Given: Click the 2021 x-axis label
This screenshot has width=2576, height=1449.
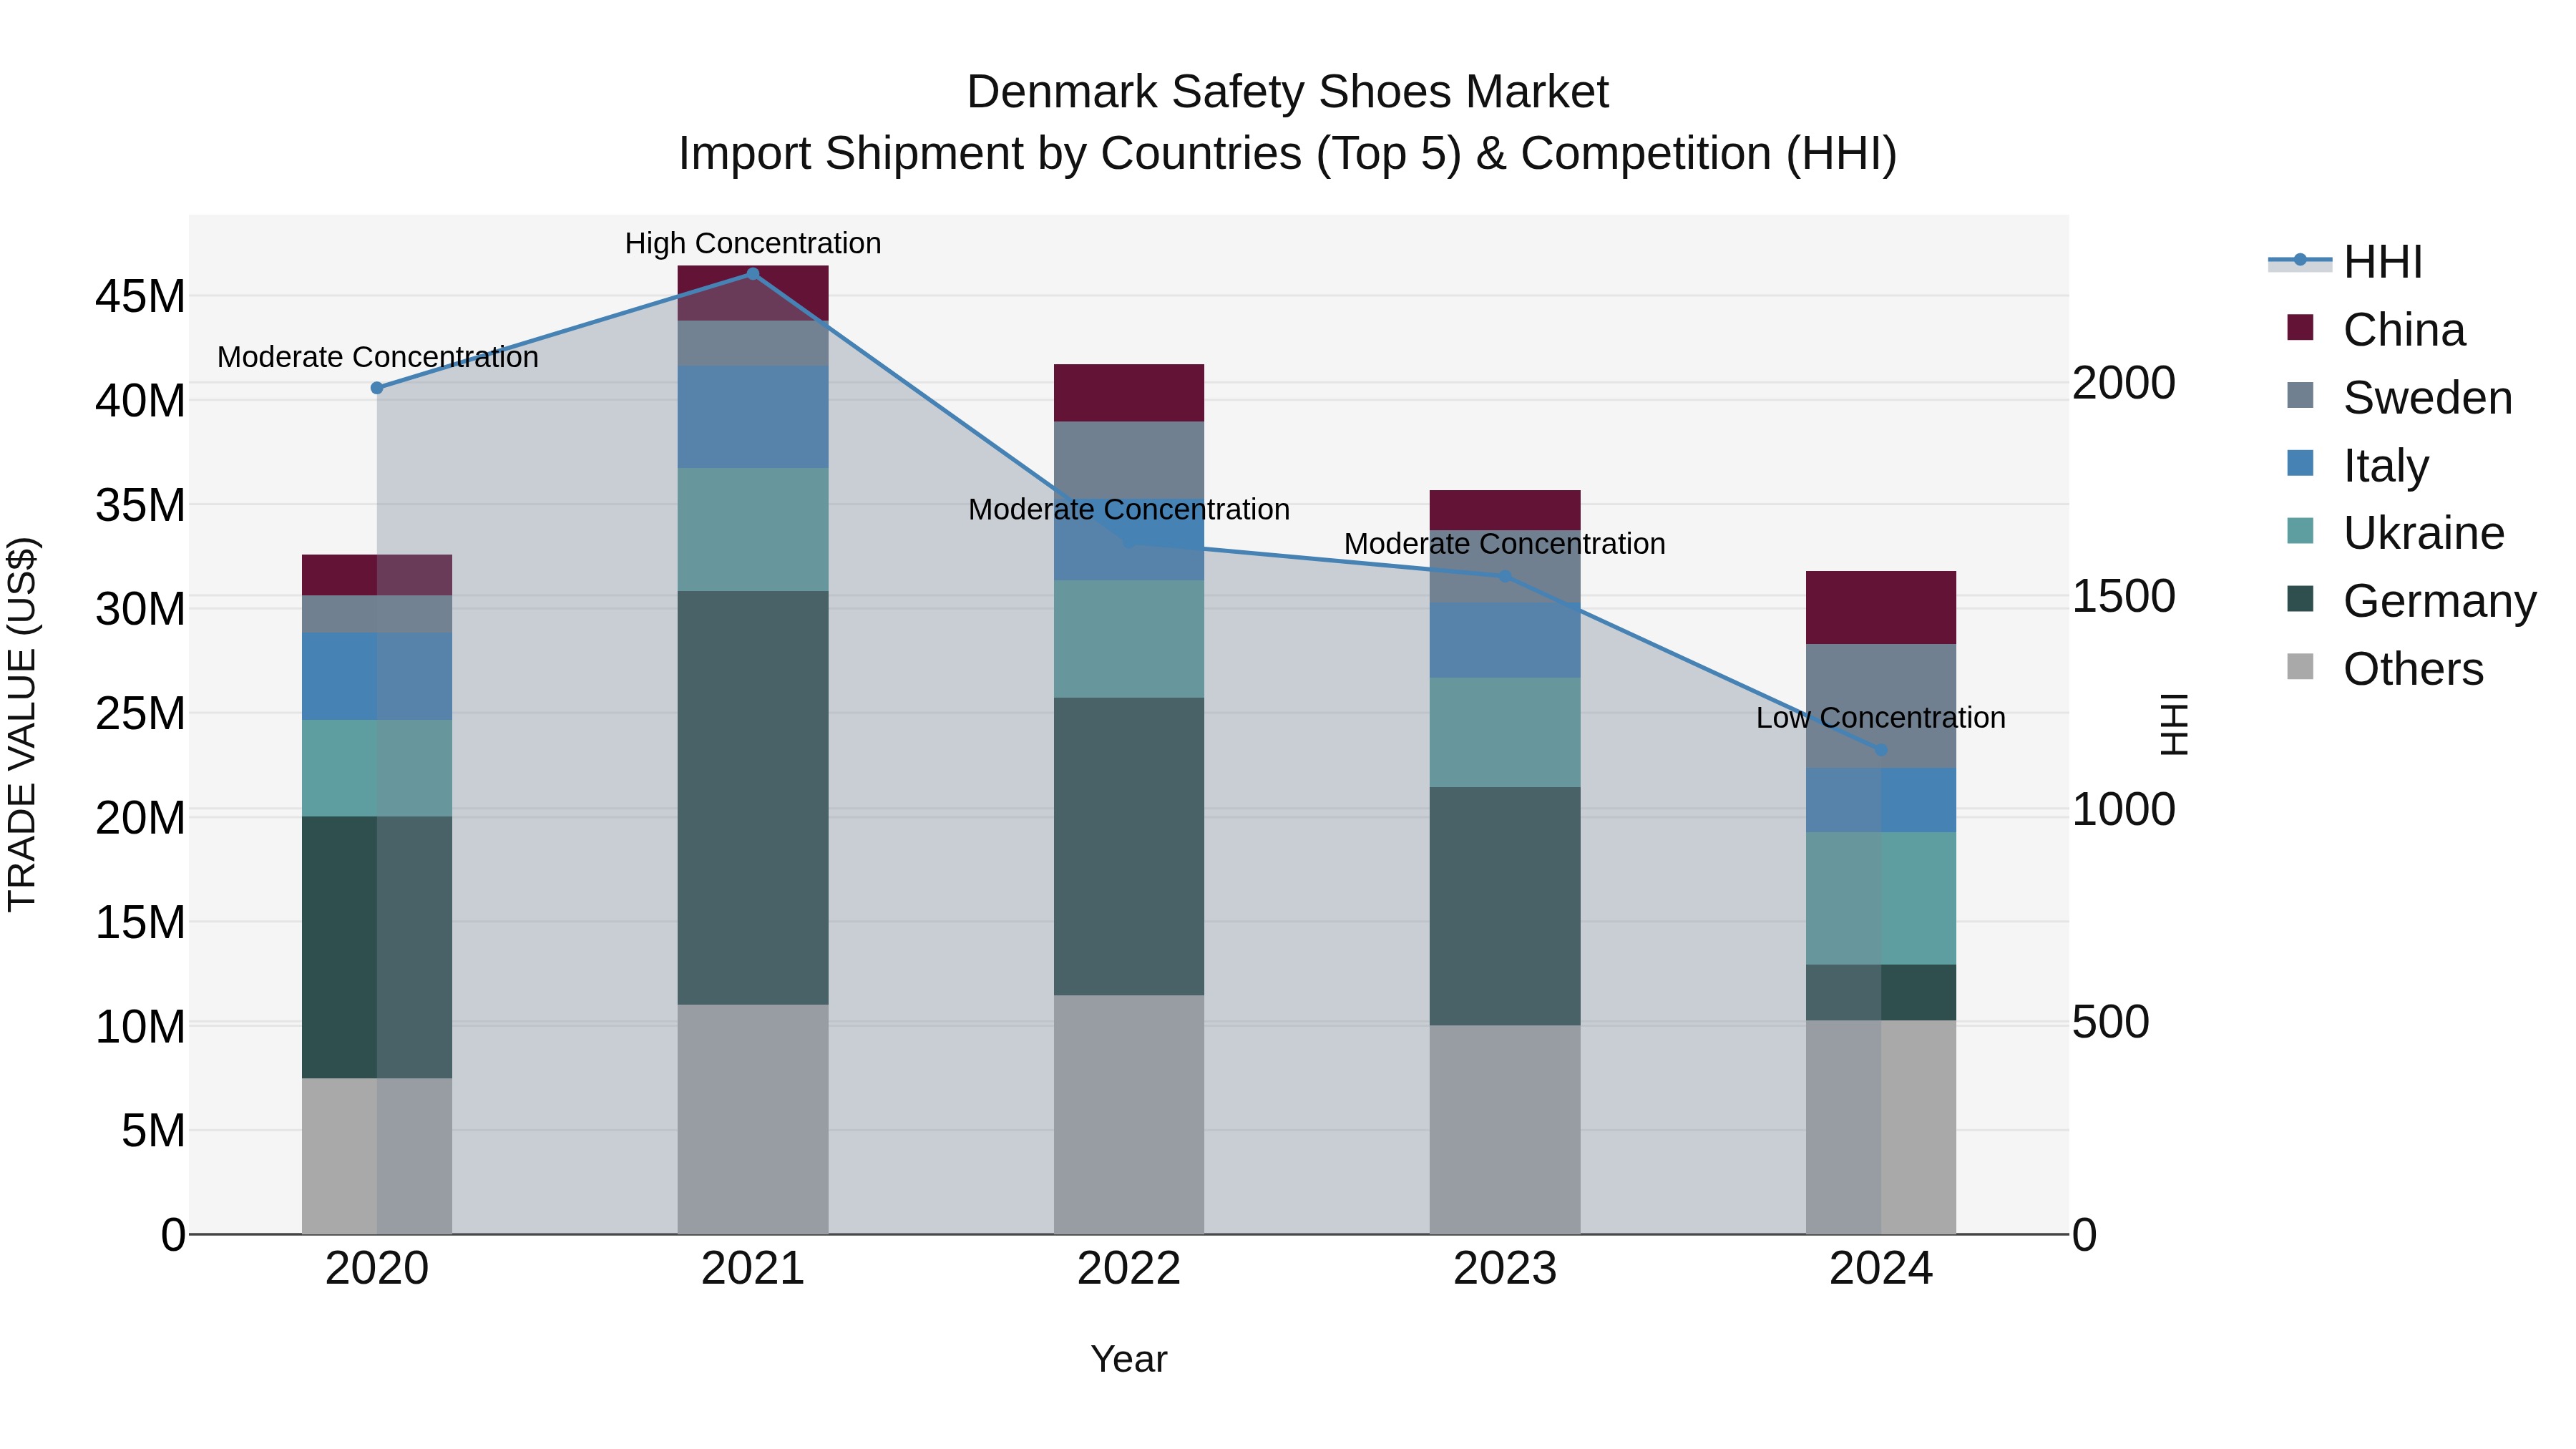Looking at the screenshot, I should (753, 1269).
